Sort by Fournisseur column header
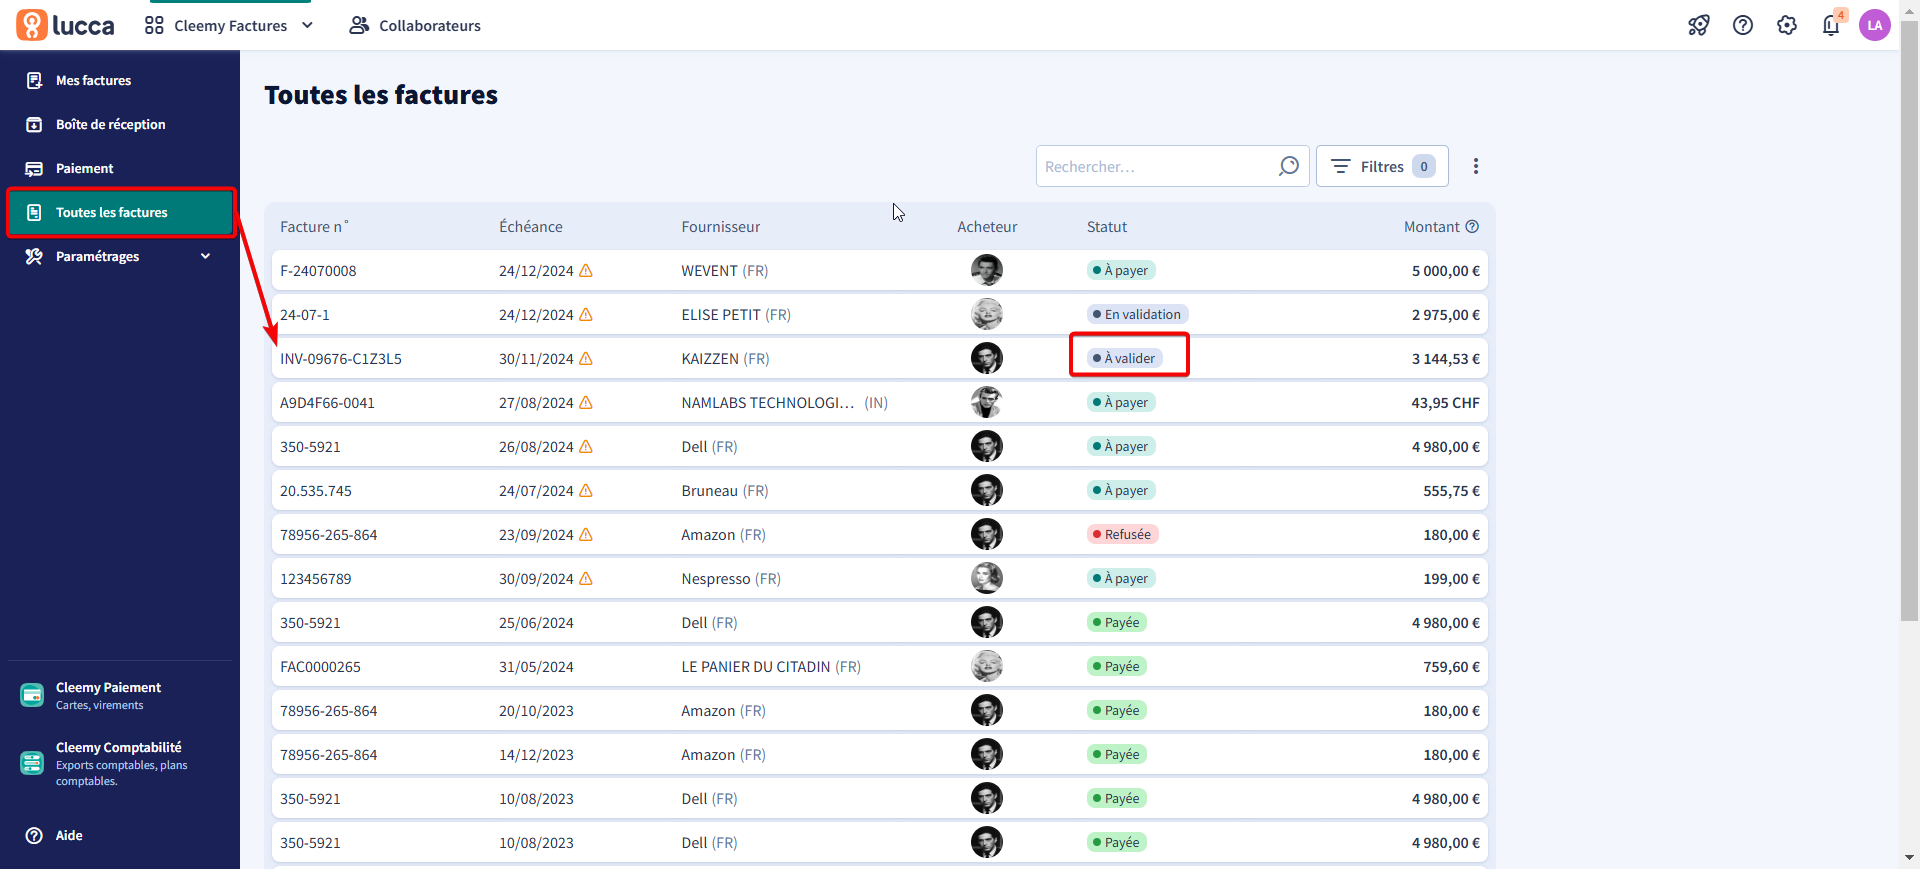Viewport: 1920px width, 869px height. (721, 227)
